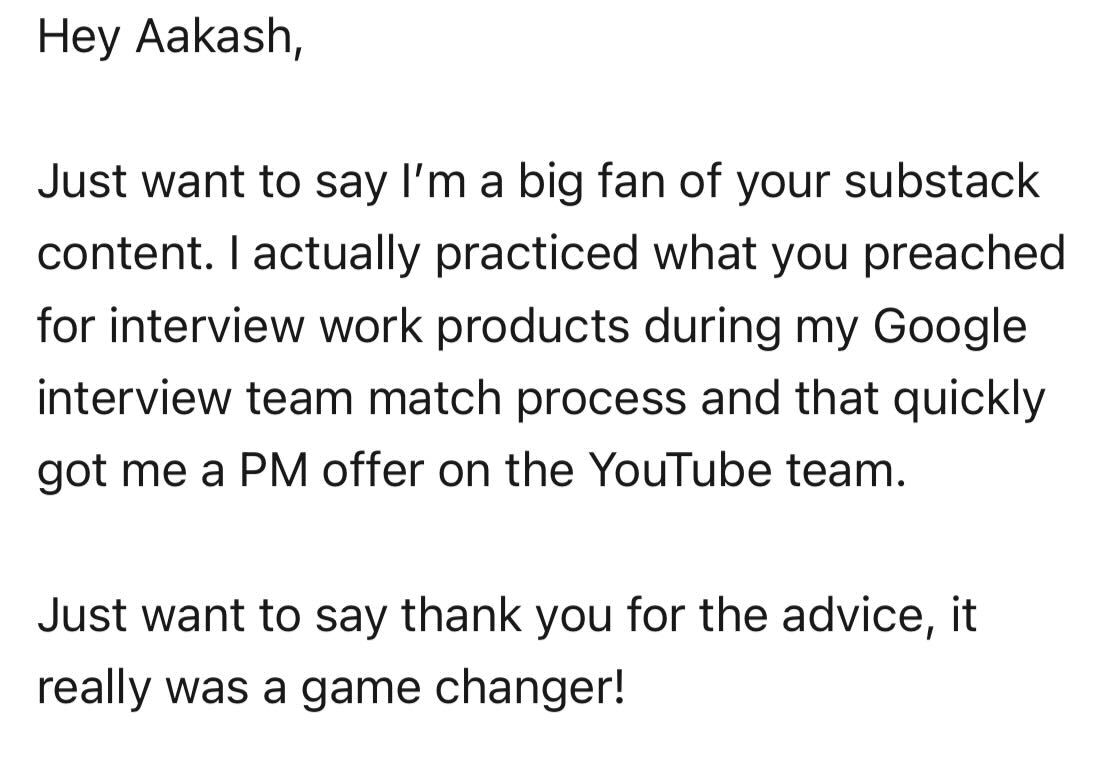Screen dimensions: 1113x771
Task: Click the phrase 'team match process'
Action: click(467, 401)
